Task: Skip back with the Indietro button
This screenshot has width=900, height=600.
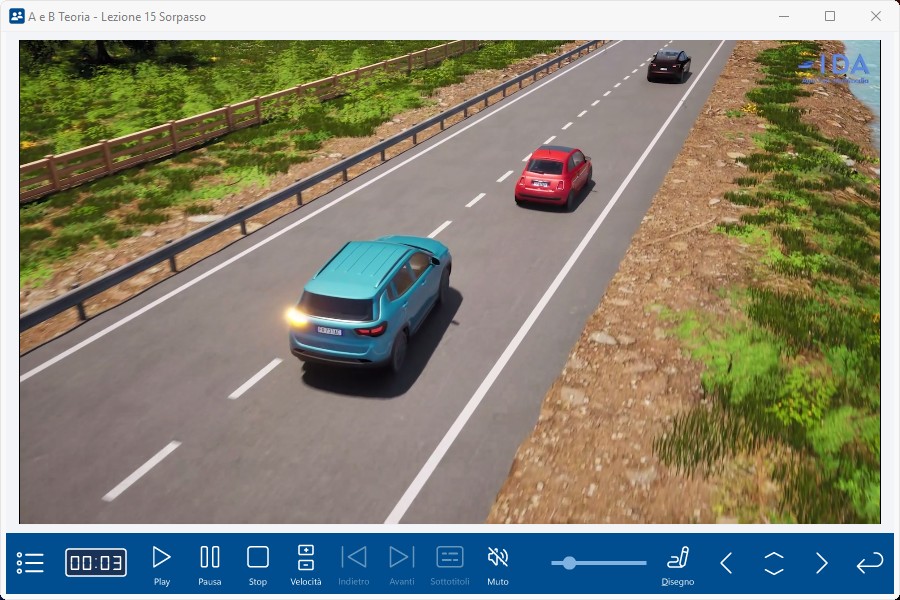Action: (x=354, y=564)
